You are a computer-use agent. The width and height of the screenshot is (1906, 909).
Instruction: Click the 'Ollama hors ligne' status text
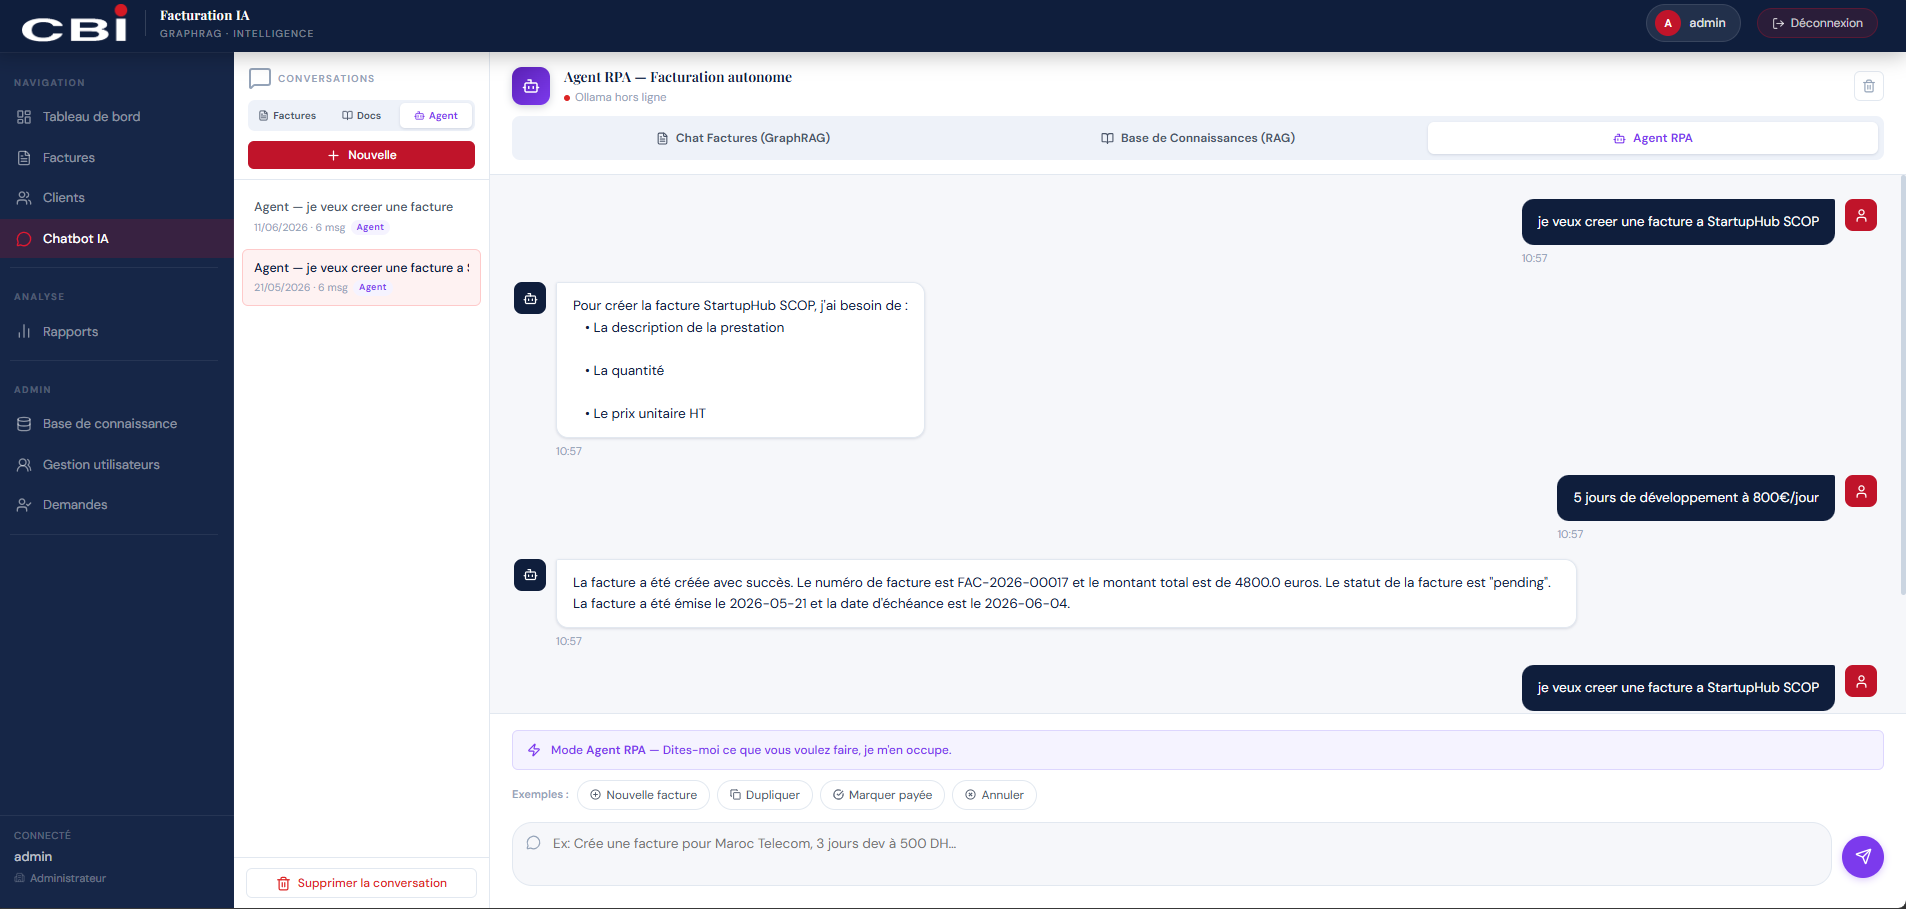(620, 98)
